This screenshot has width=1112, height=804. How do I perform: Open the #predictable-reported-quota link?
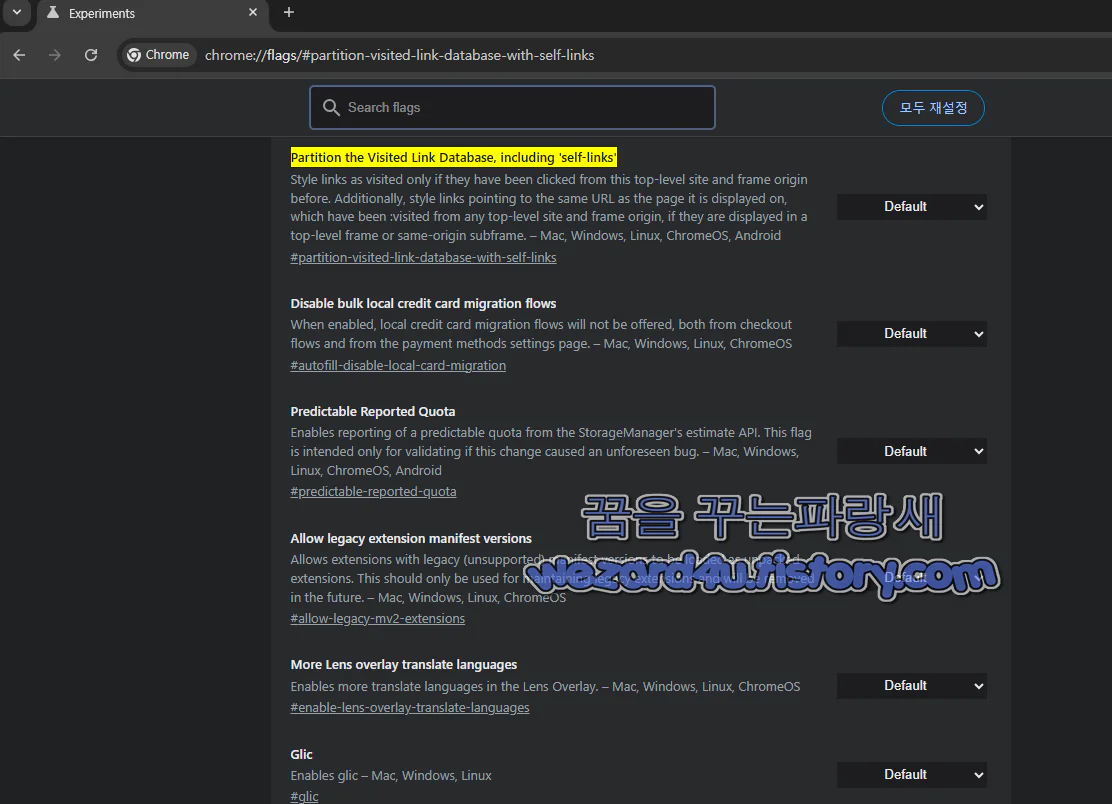(x=373, y=491)
